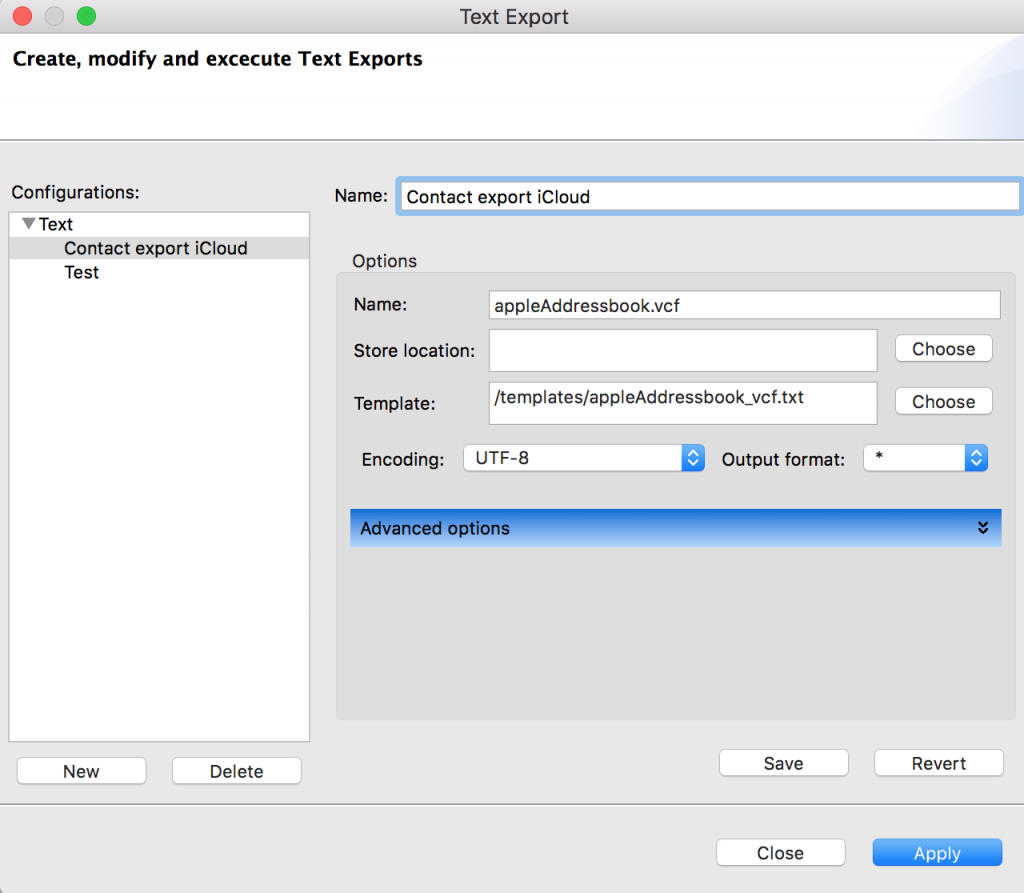Create a New configuration
The height and width of the screenshot is (893, 1024).
point(82,771)
